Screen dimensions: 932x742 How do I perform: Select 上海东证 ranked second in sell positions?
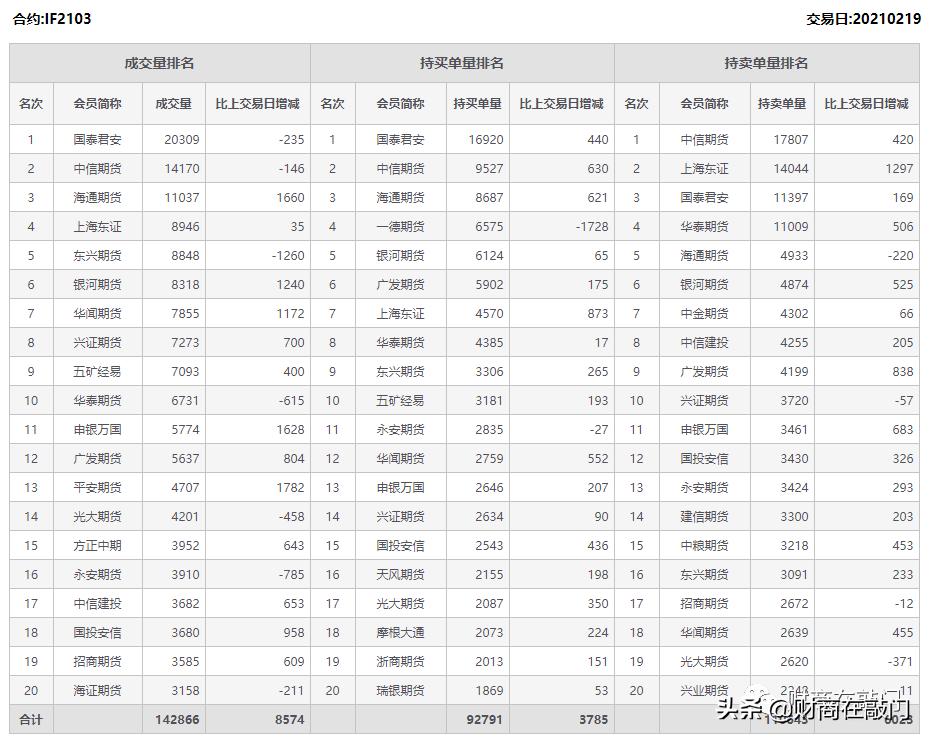click(704, 169)
